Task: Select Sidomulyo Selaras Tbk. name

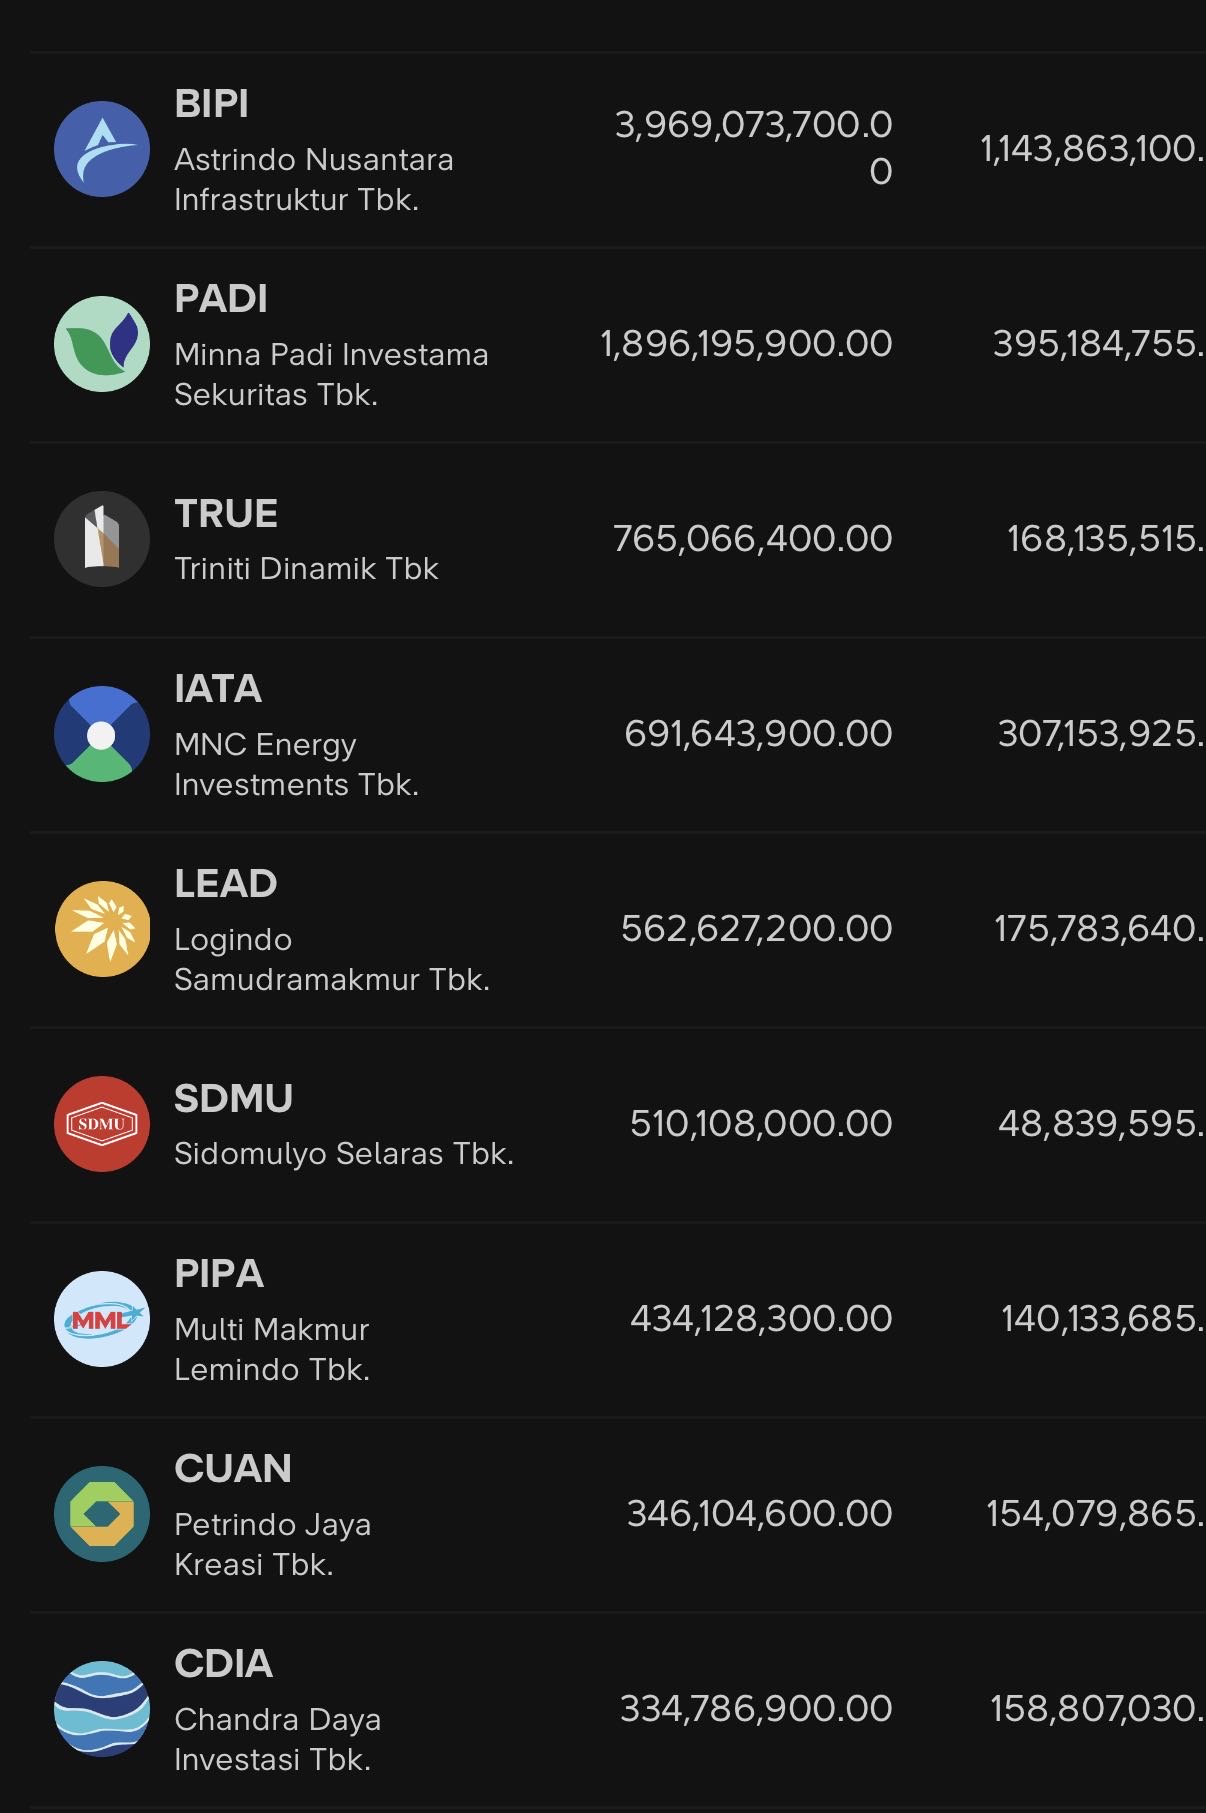Action: 343,1154
